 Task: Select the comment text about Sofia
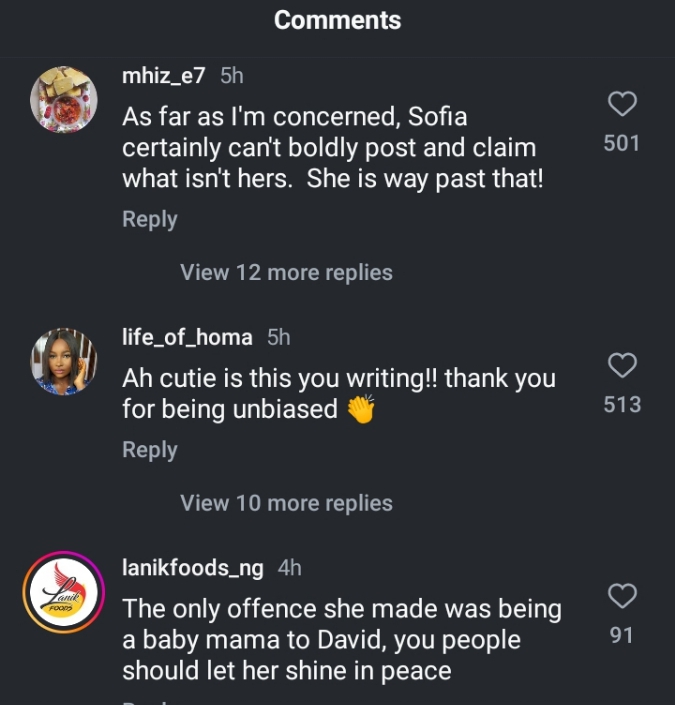pos(330,148)
